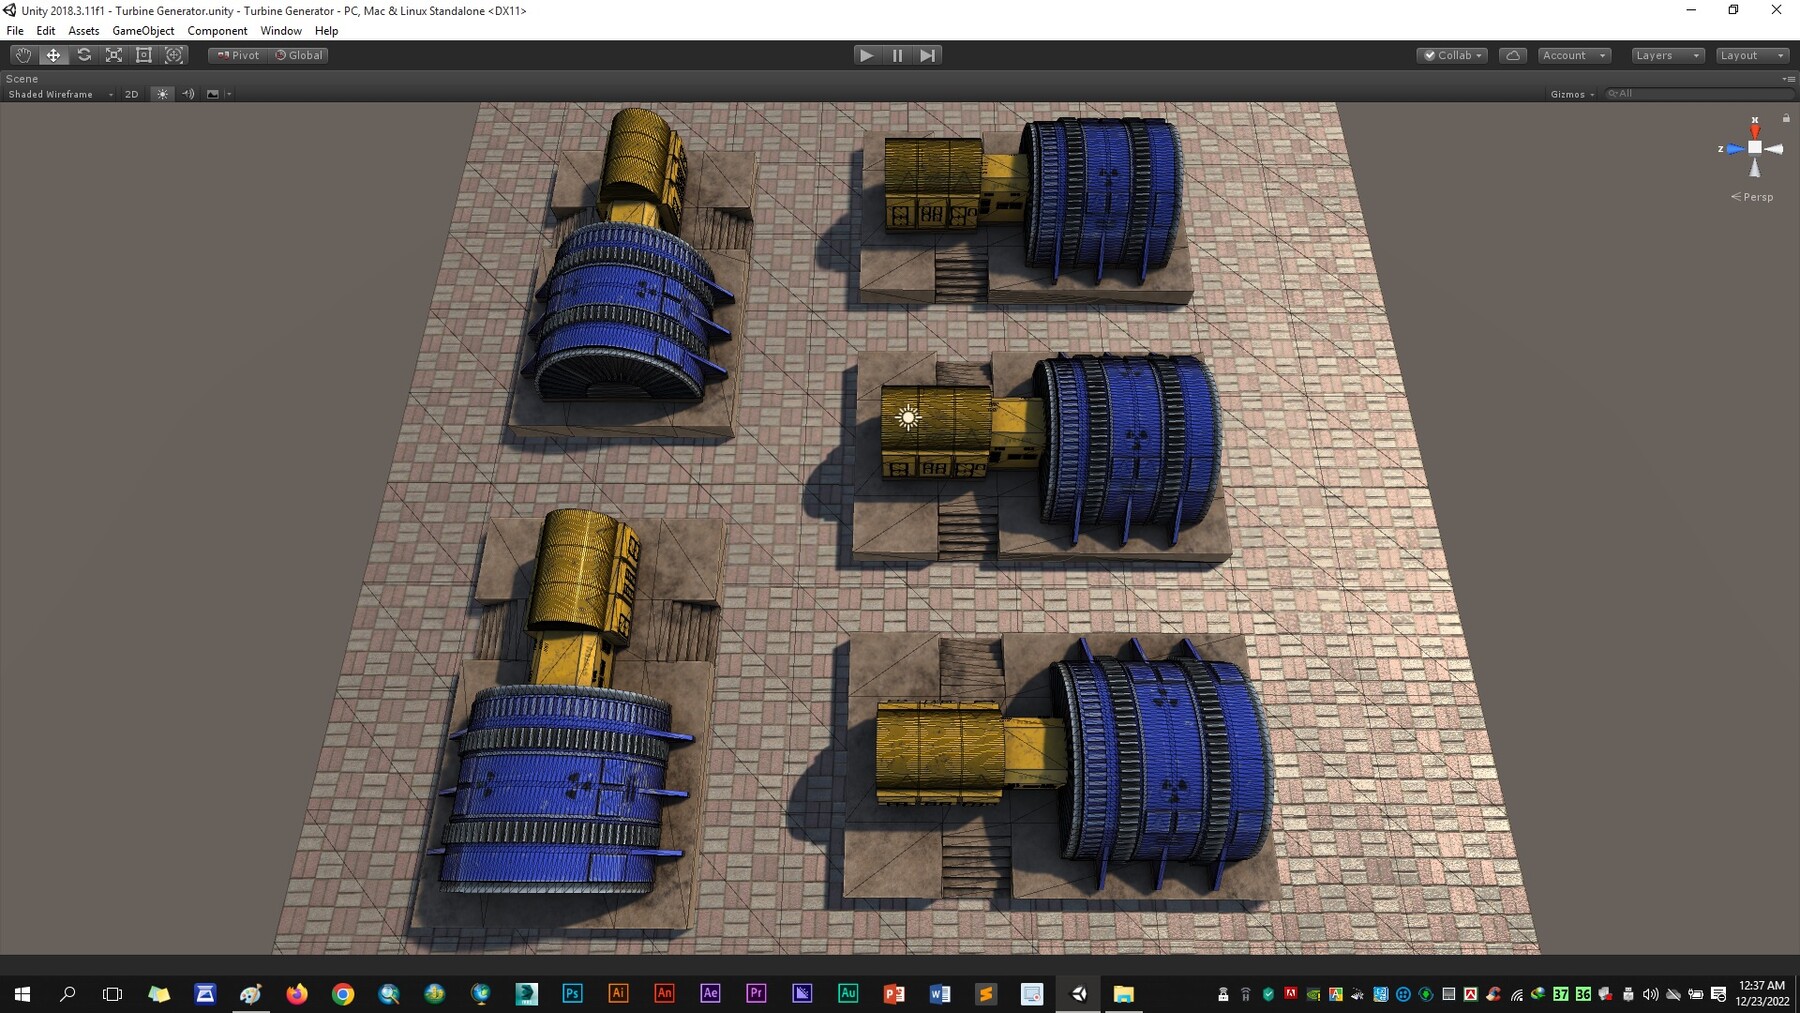Select the Rotate tool
1800x1013 pixels.
[84, 55]
